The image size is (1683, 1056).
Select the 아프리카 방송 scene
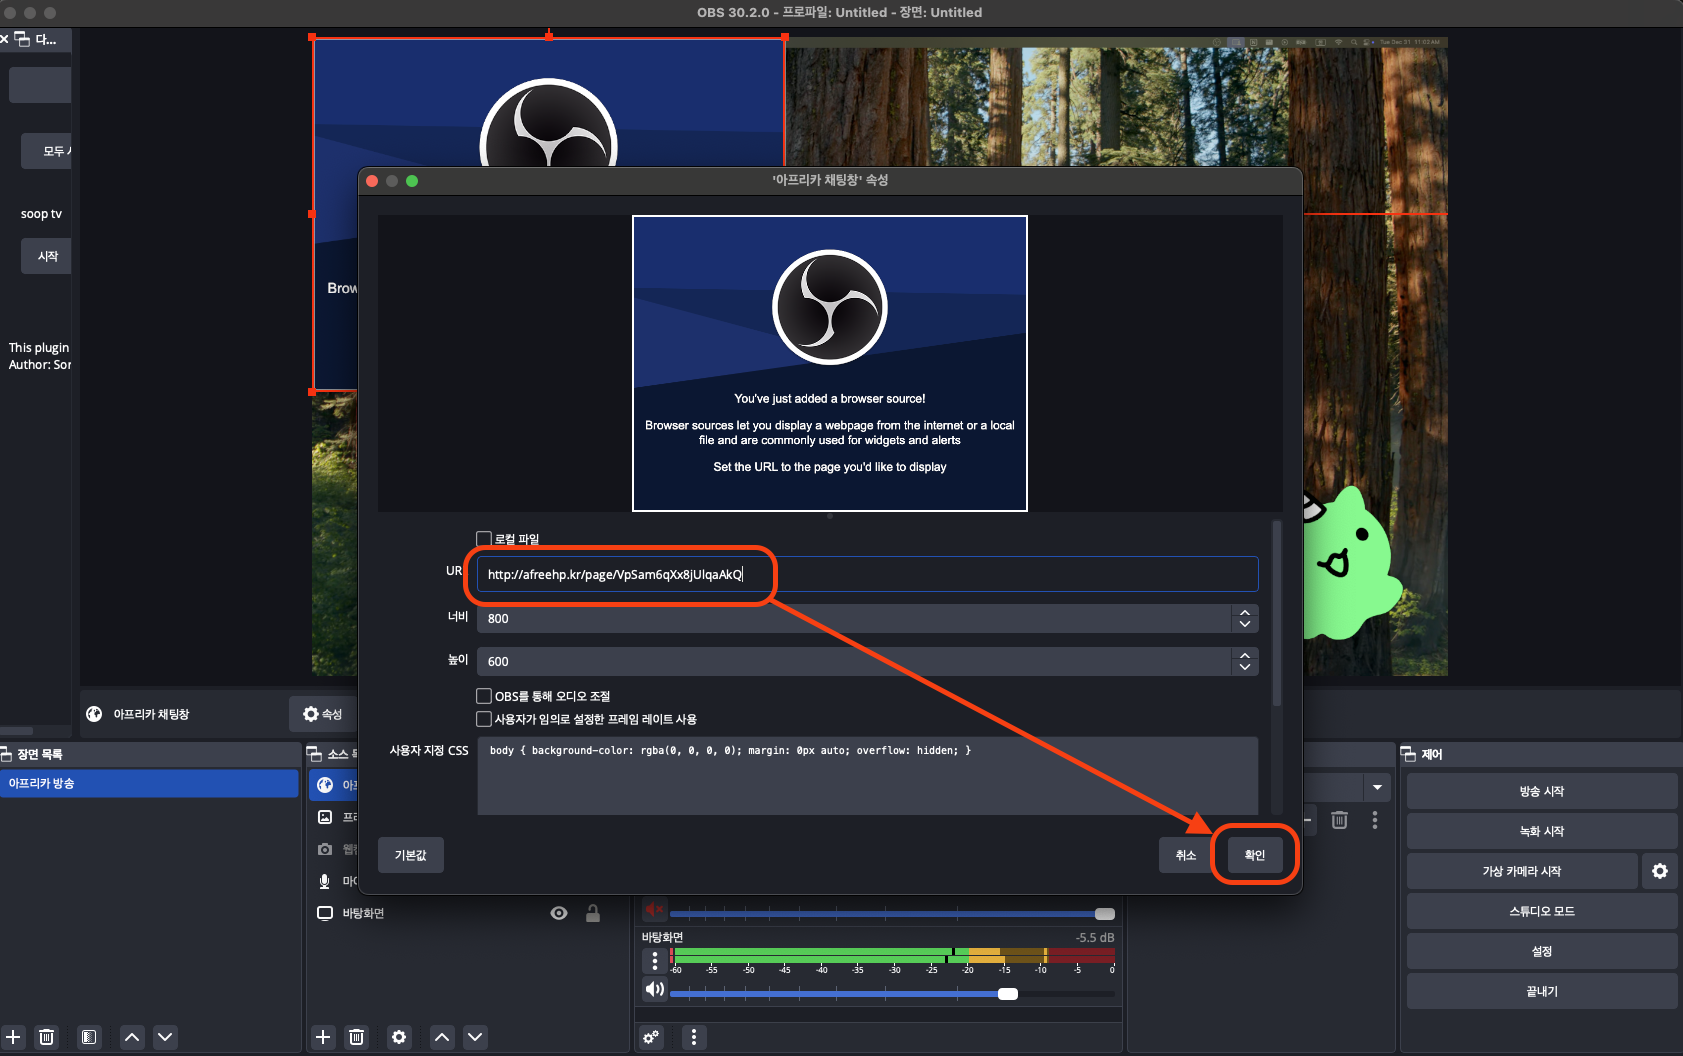pyautogui.click(x=149, y=783)
